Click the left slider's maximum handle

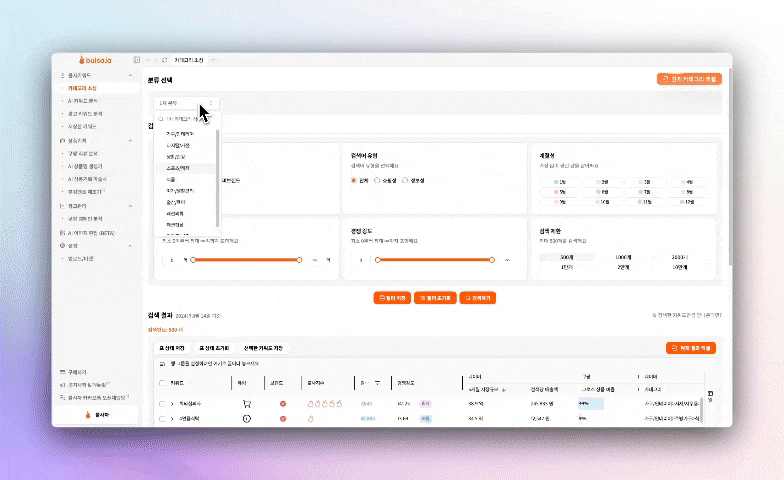click(299, 260)
